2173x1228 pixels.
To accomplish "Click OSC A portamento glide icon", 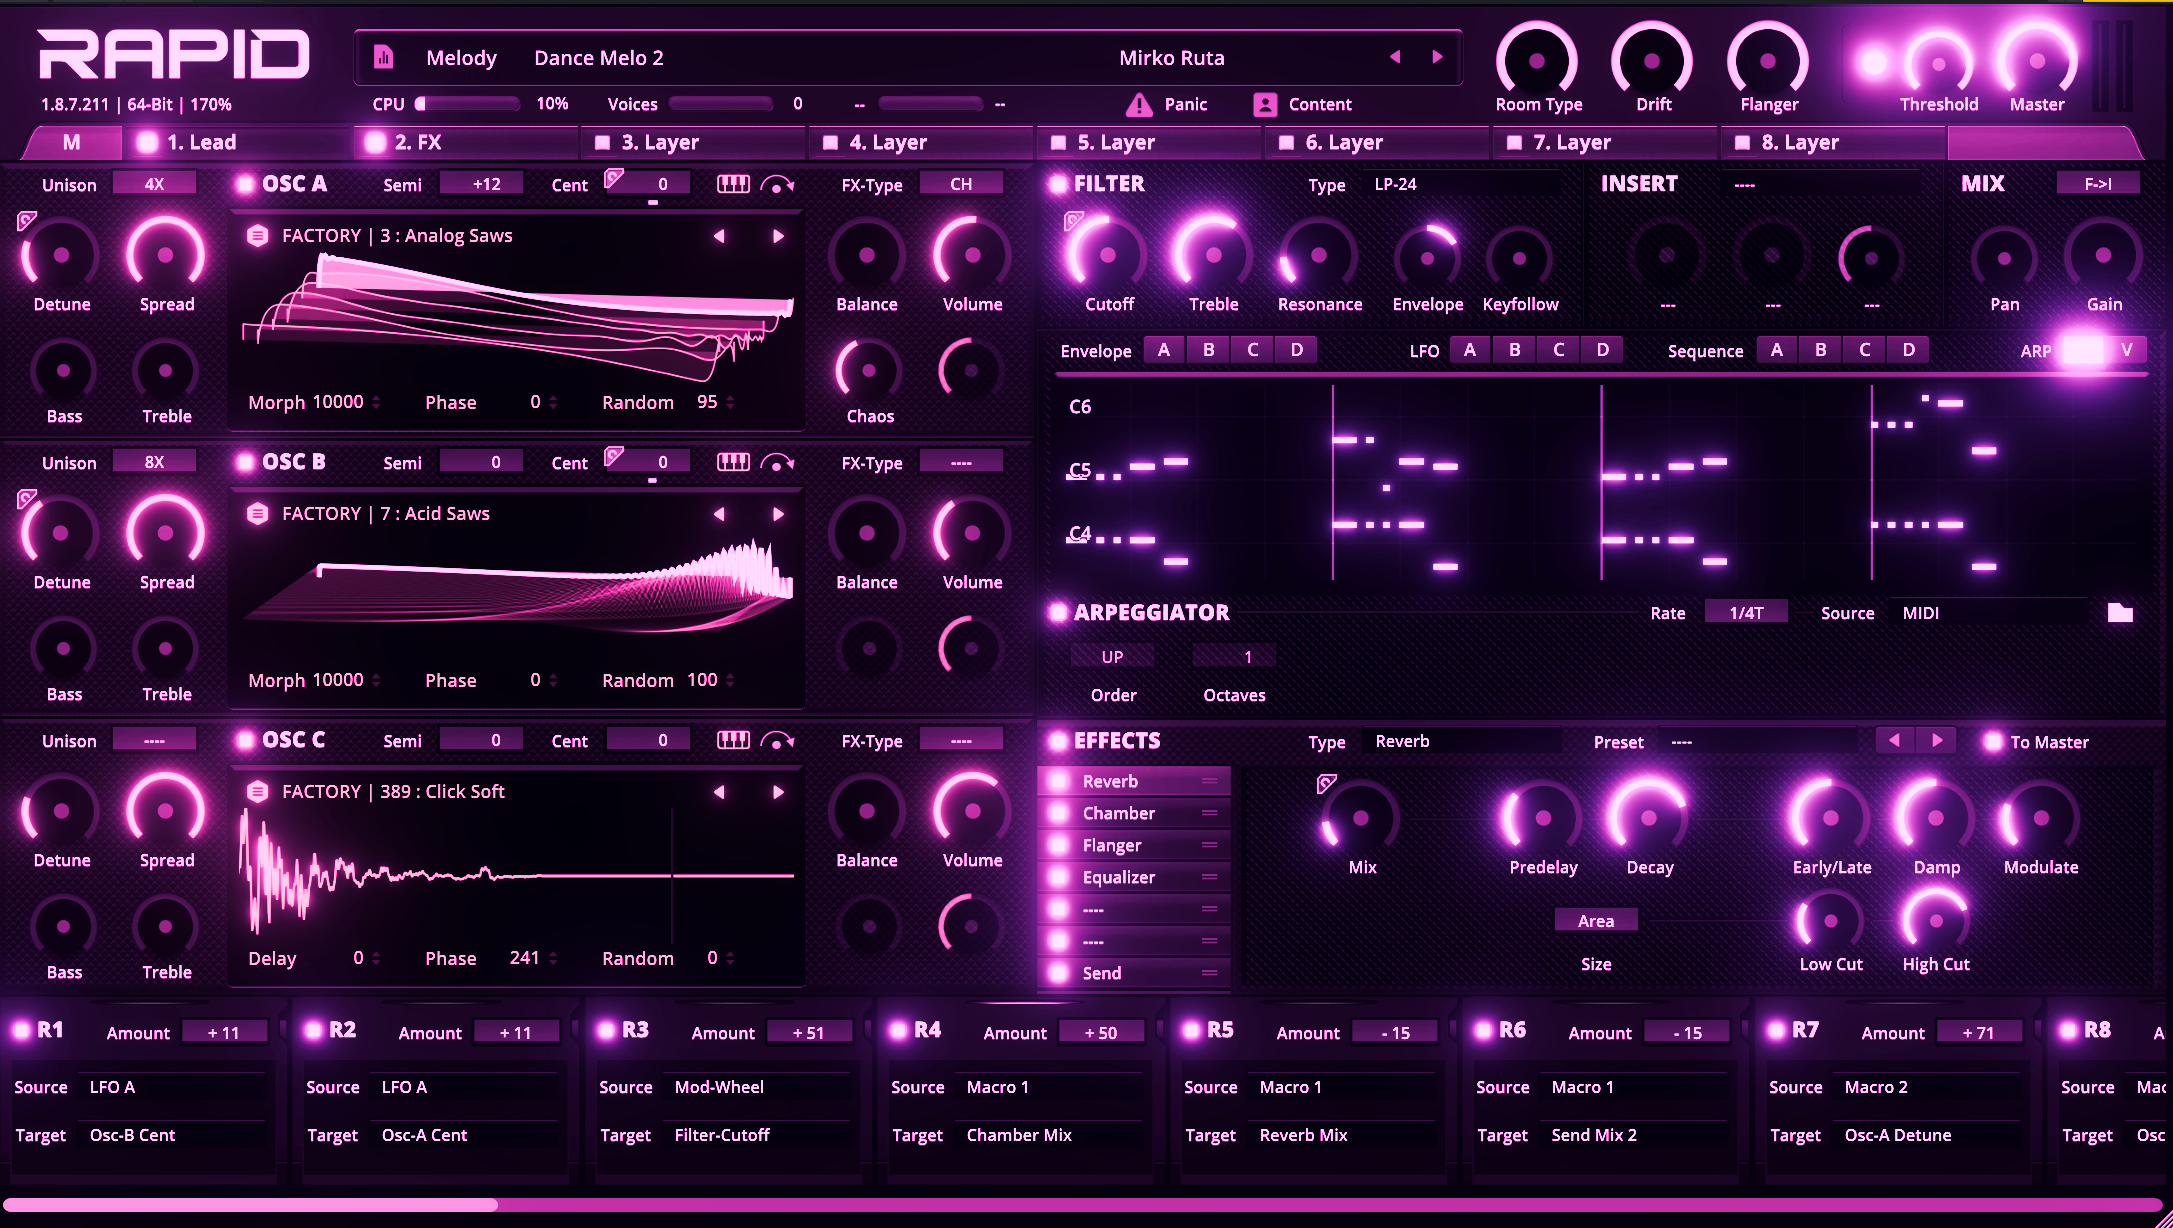I will point(777,184).
